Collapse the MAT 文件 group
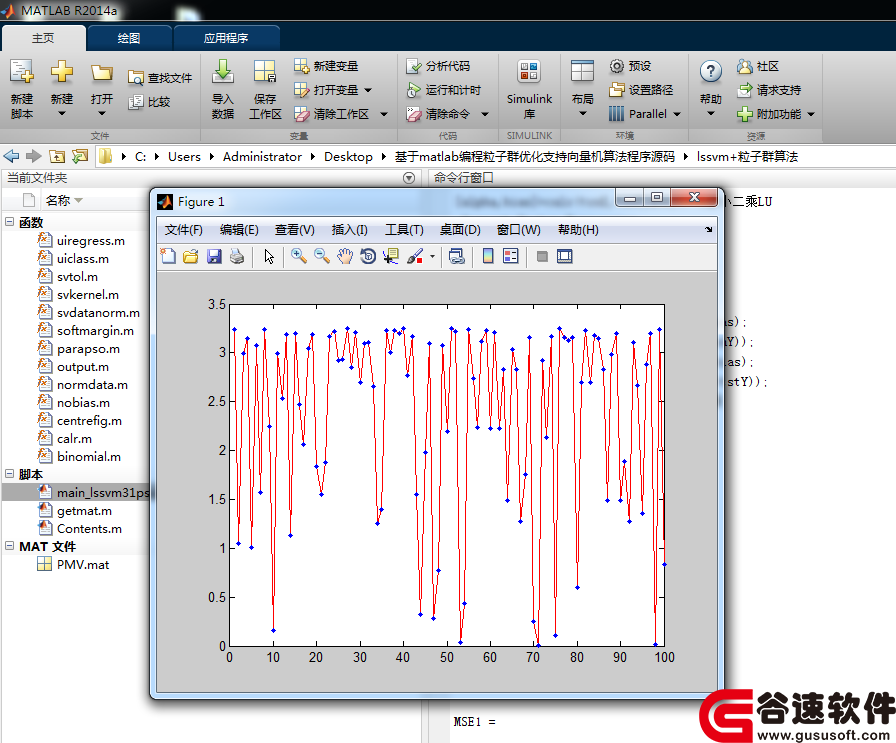The width and height of the screenshot is (896, 743). coord(10,545)
